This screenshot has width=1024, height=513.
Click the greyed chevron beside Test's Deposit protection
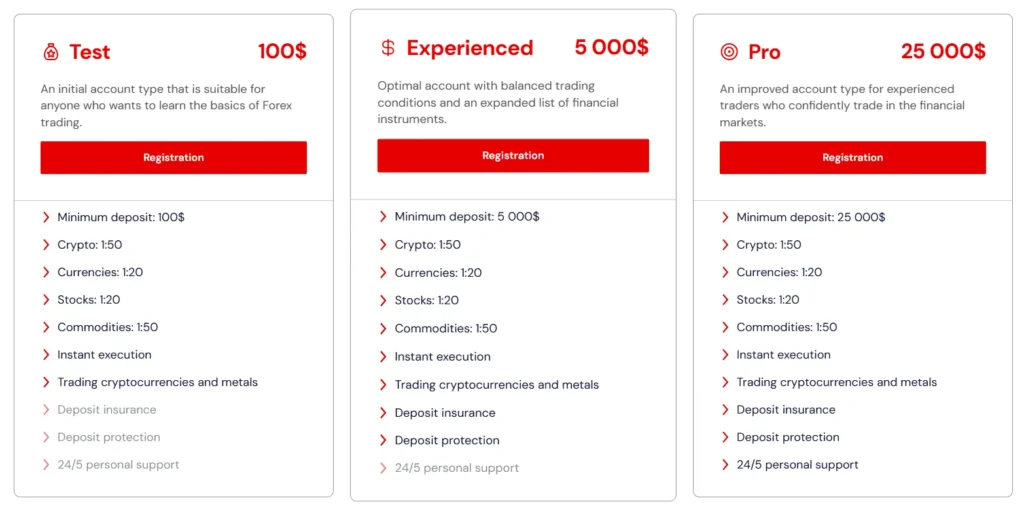(46, 438)
